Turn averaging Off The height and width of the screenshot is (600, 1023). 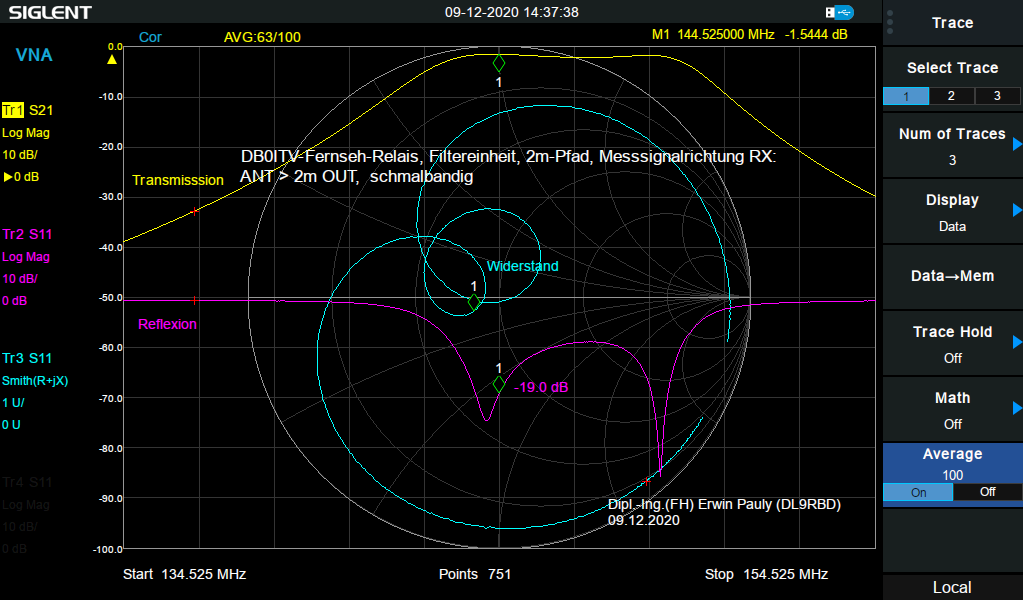coord(987,492)
